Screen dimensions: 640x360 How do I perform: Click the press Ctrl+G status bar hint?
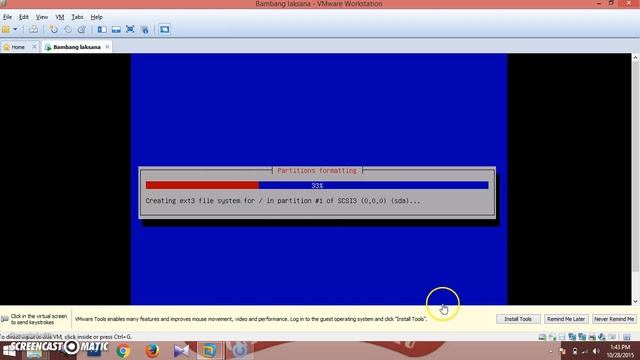[x=66, y=337]
